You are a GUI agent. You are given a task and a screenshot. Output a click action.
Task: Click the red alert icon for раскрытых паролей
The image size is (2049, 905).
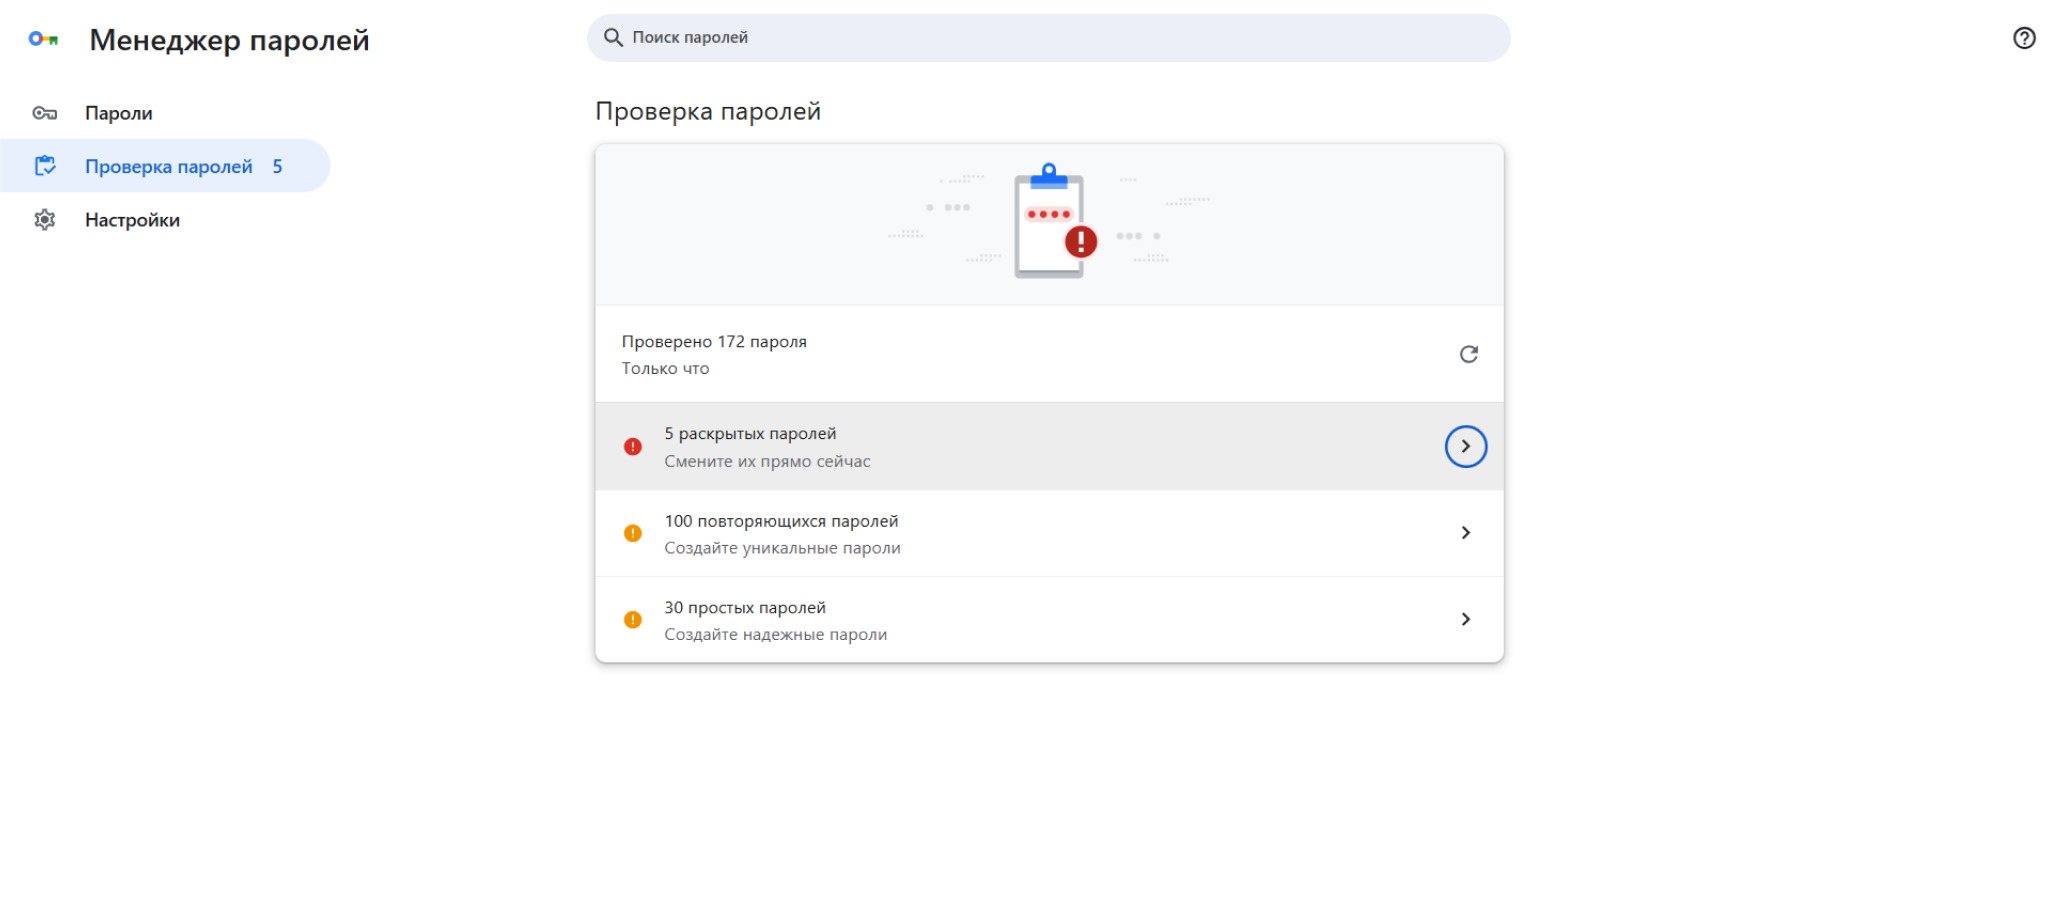coord(633,447)
